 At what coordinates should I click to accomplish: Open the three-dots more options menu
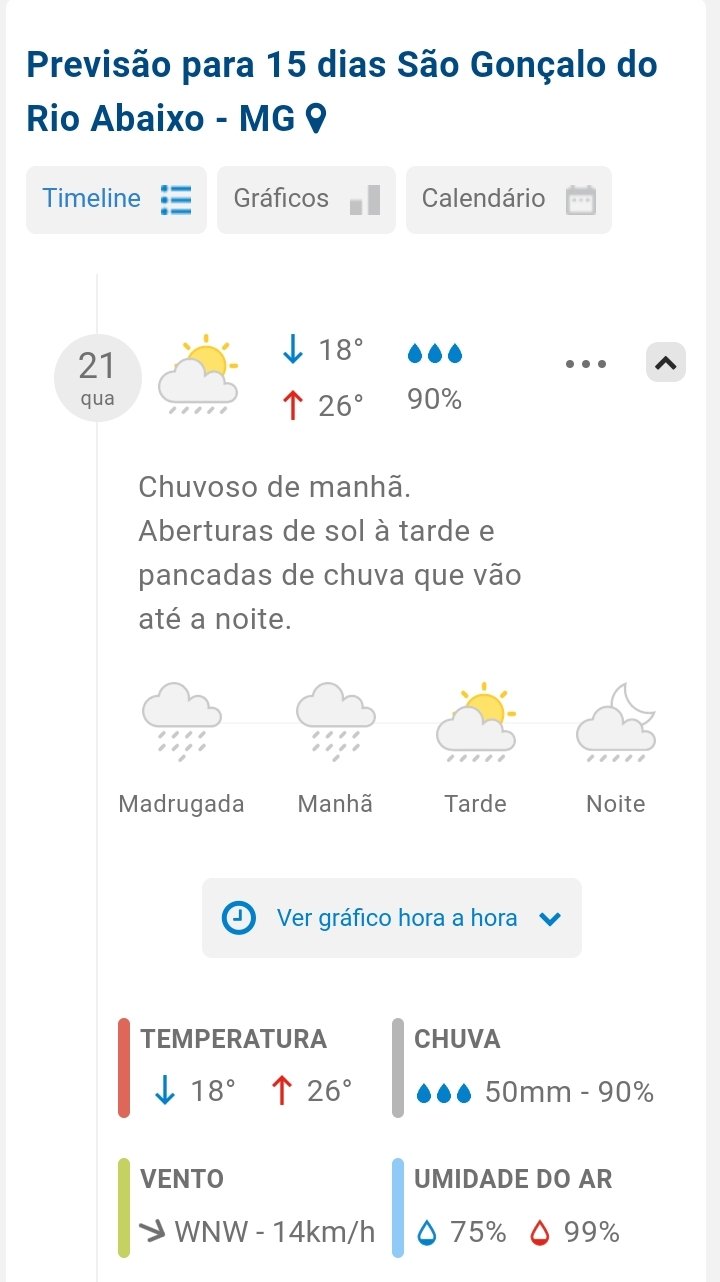point(586,364)
